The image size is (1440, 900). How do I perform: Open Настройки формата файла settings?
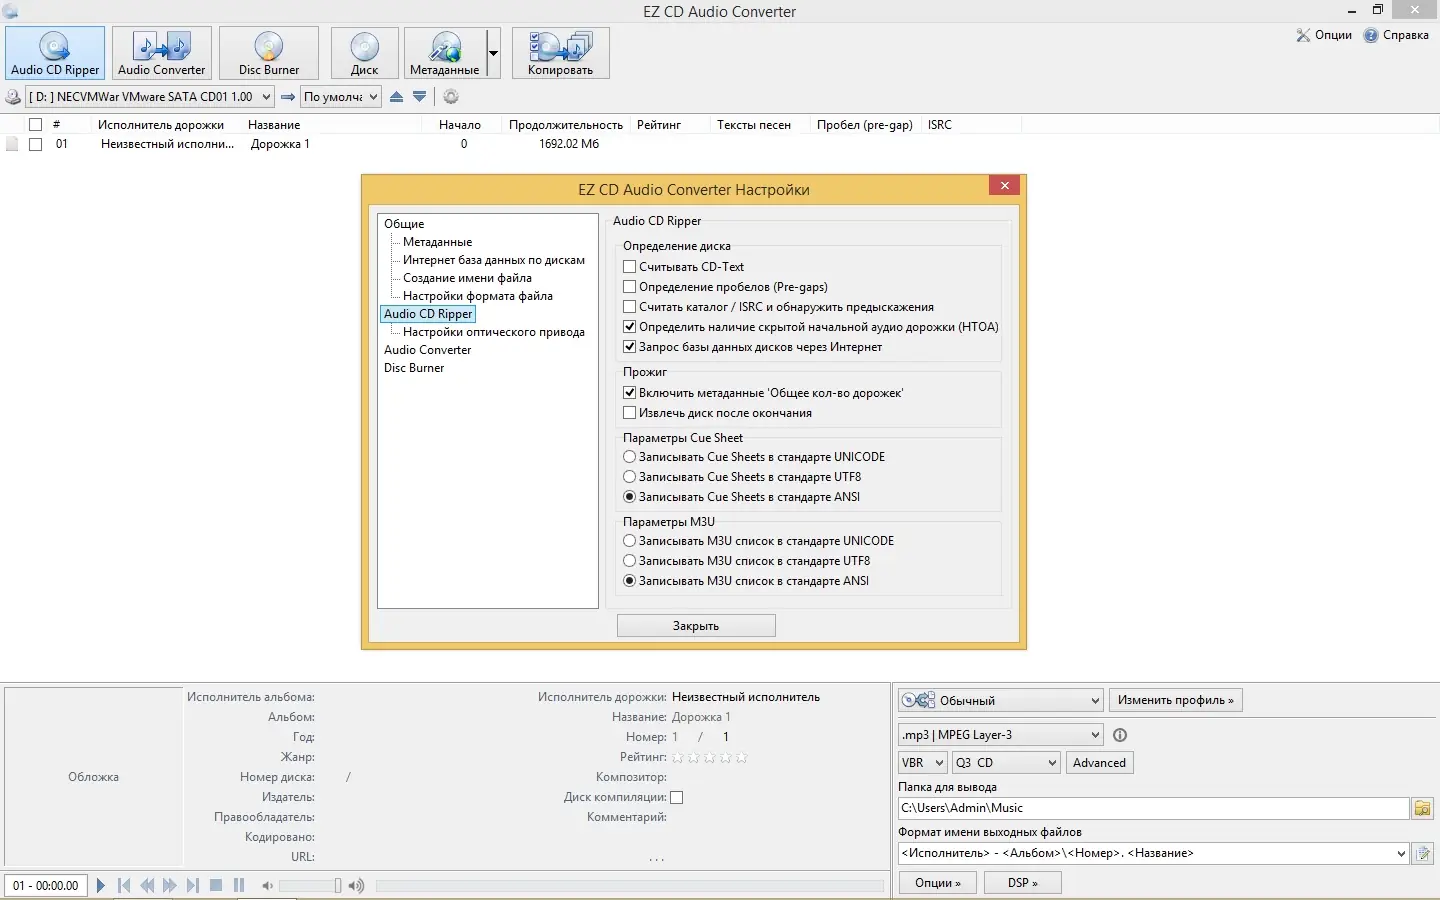tap(478, 296)
